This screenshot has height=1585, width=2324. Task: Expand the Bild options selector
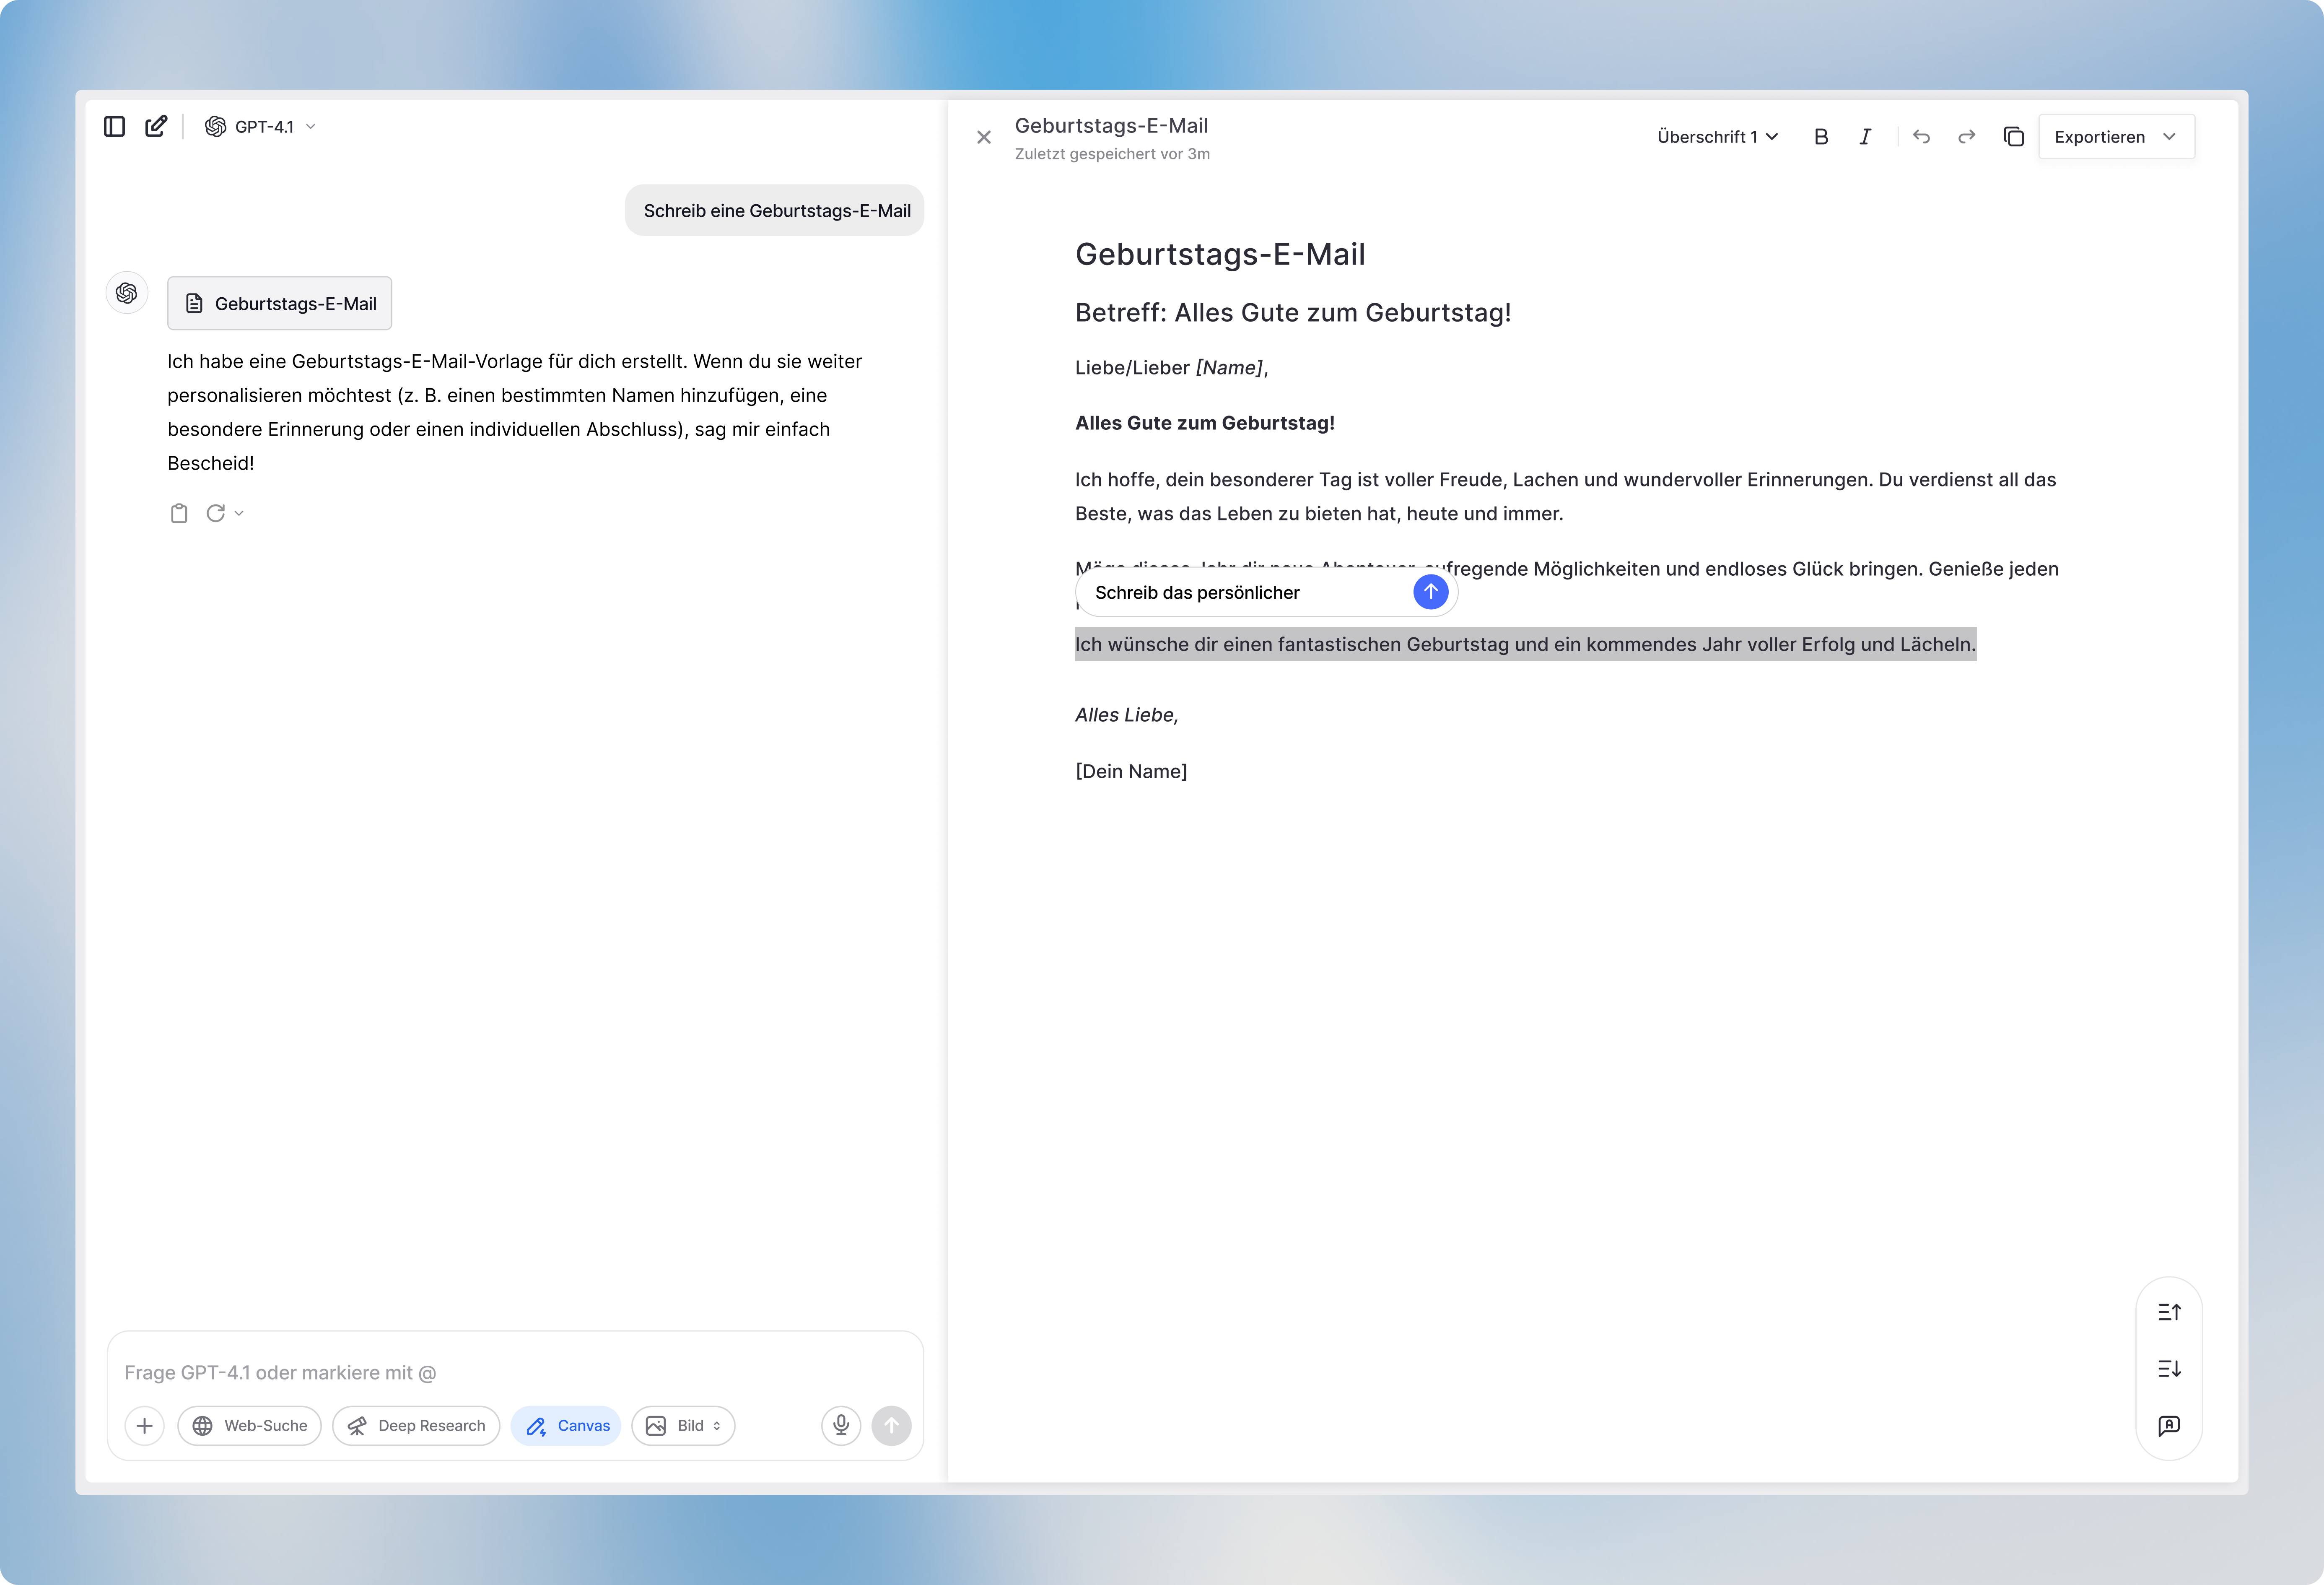[x=683, y=1425]
